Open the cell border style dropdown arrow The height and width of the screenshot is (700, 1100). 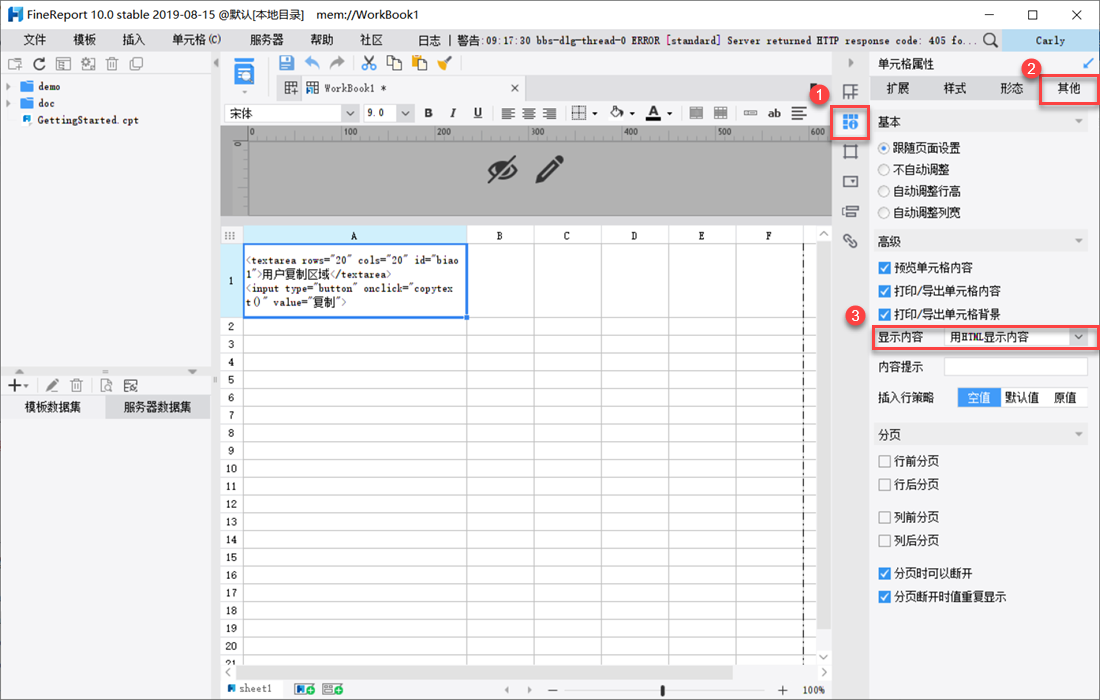pos(595,114)
